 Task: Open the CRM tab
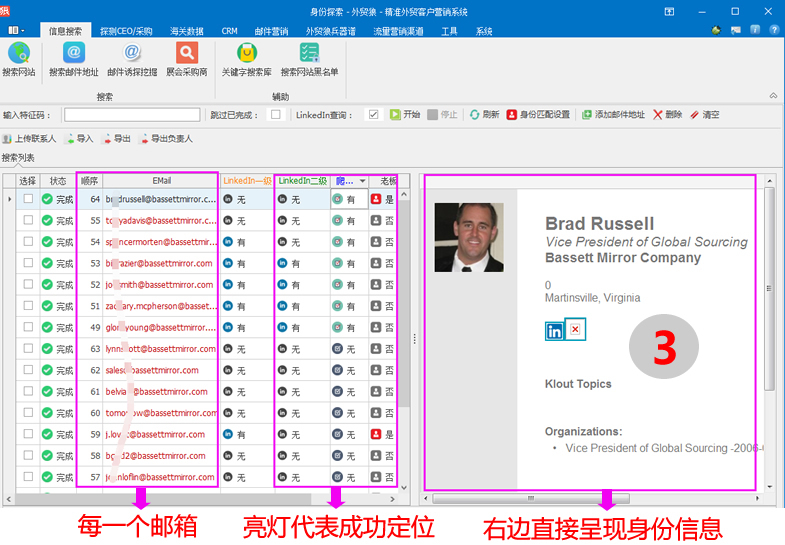[x=229, y=31]
